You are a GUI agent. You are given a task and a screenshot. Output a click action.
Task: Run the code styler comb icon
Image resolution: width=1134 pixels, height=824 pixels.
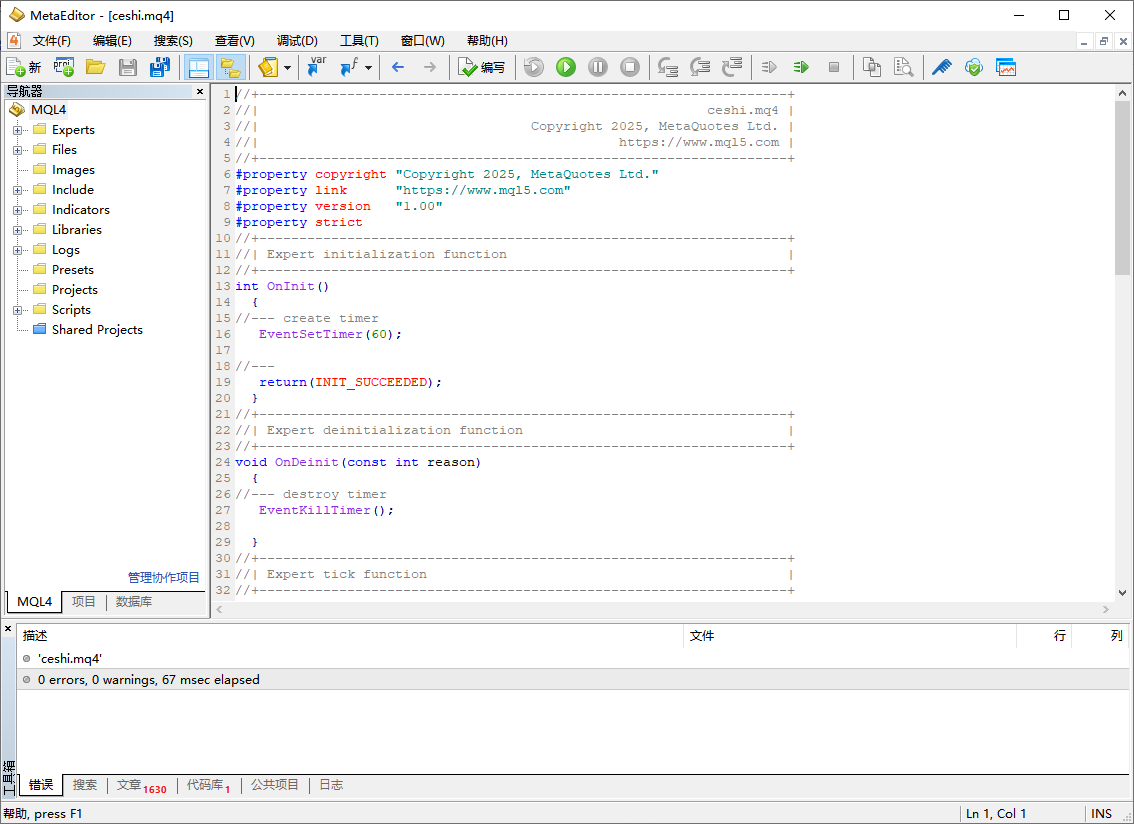(x=941, y=67)
